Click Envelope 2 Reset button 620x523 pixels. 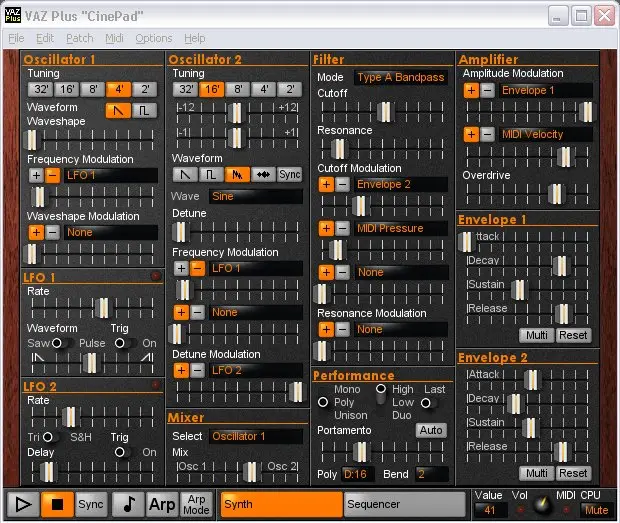pyautogui.click(x=573, y=473)
